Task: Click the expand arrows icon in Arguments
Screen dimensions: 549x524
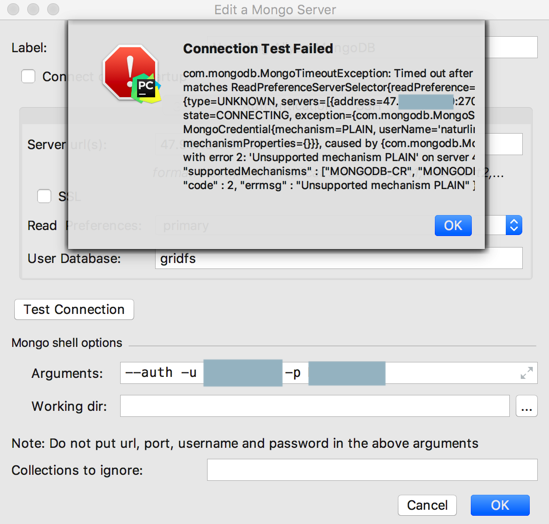Action: click(x=527, y=373)
